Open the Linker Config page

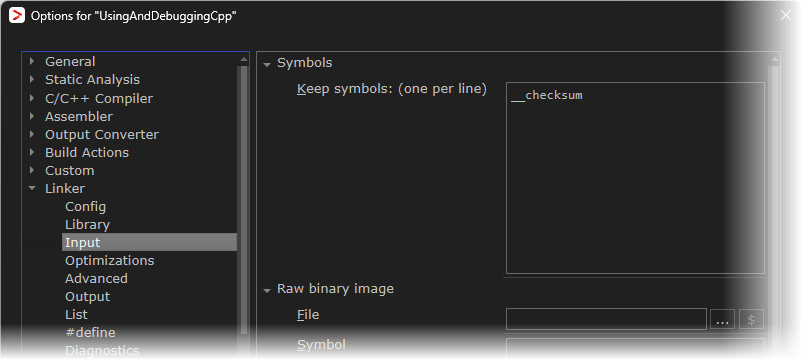85,206
